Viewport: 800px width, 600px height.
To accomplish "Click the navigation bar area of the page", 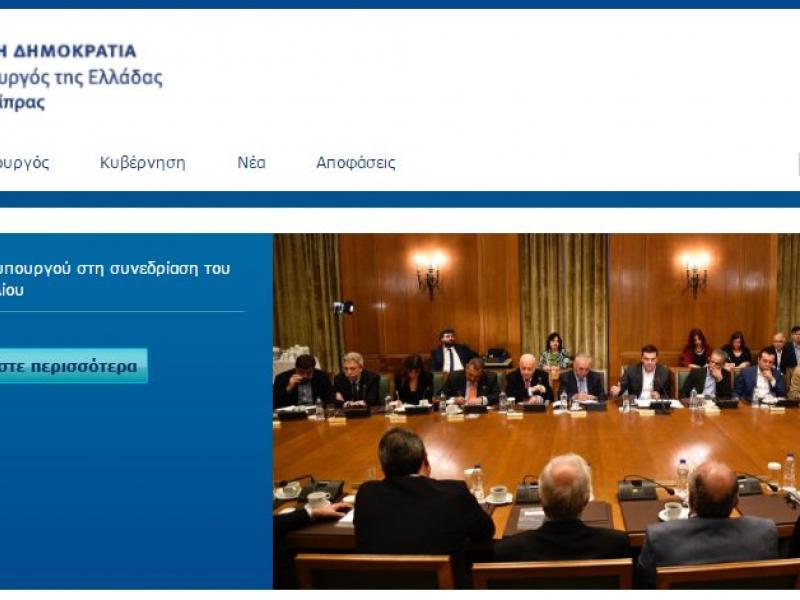I will tap(400, 162).
